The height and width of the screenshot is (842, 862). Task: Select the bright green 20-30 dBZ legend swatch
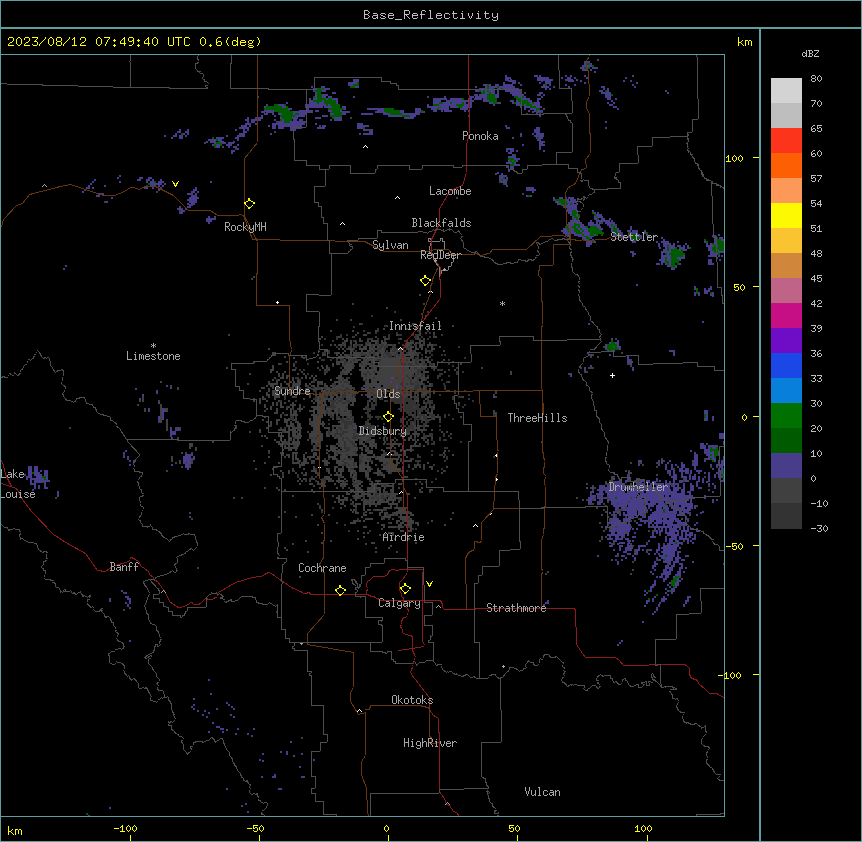tap(786, 416)
